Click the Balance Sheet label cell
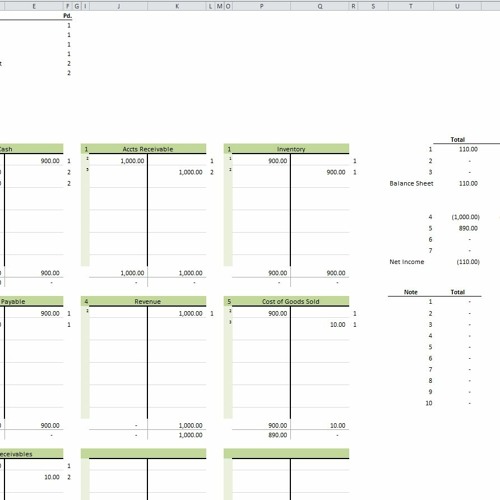 (x=411, y=183)
